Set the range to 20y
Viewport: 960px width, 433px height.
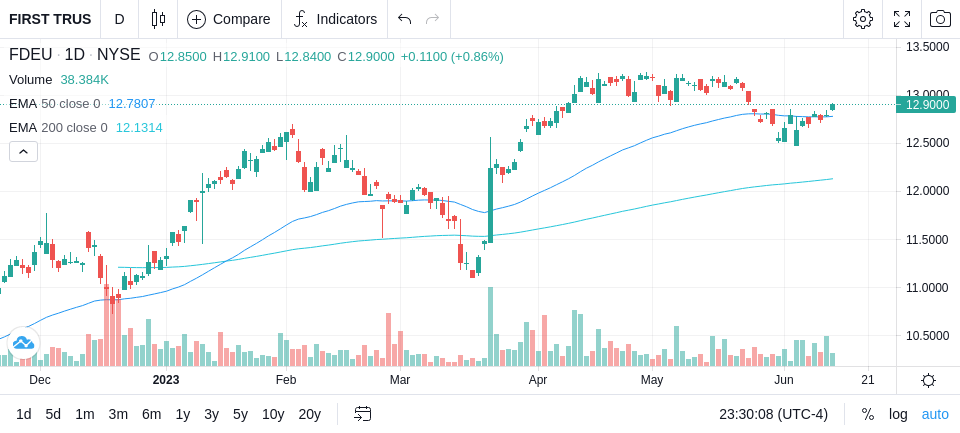pos(310,415)
